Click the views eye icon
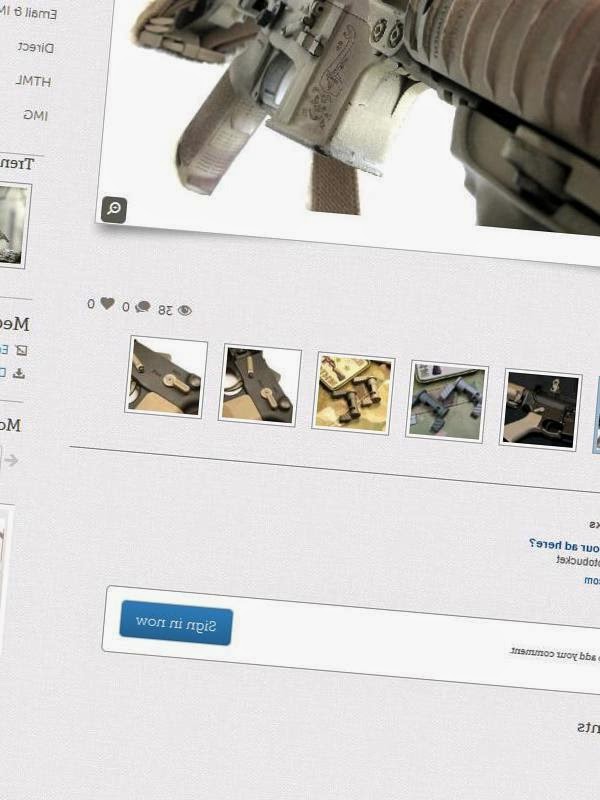 [x=184, y=310]
